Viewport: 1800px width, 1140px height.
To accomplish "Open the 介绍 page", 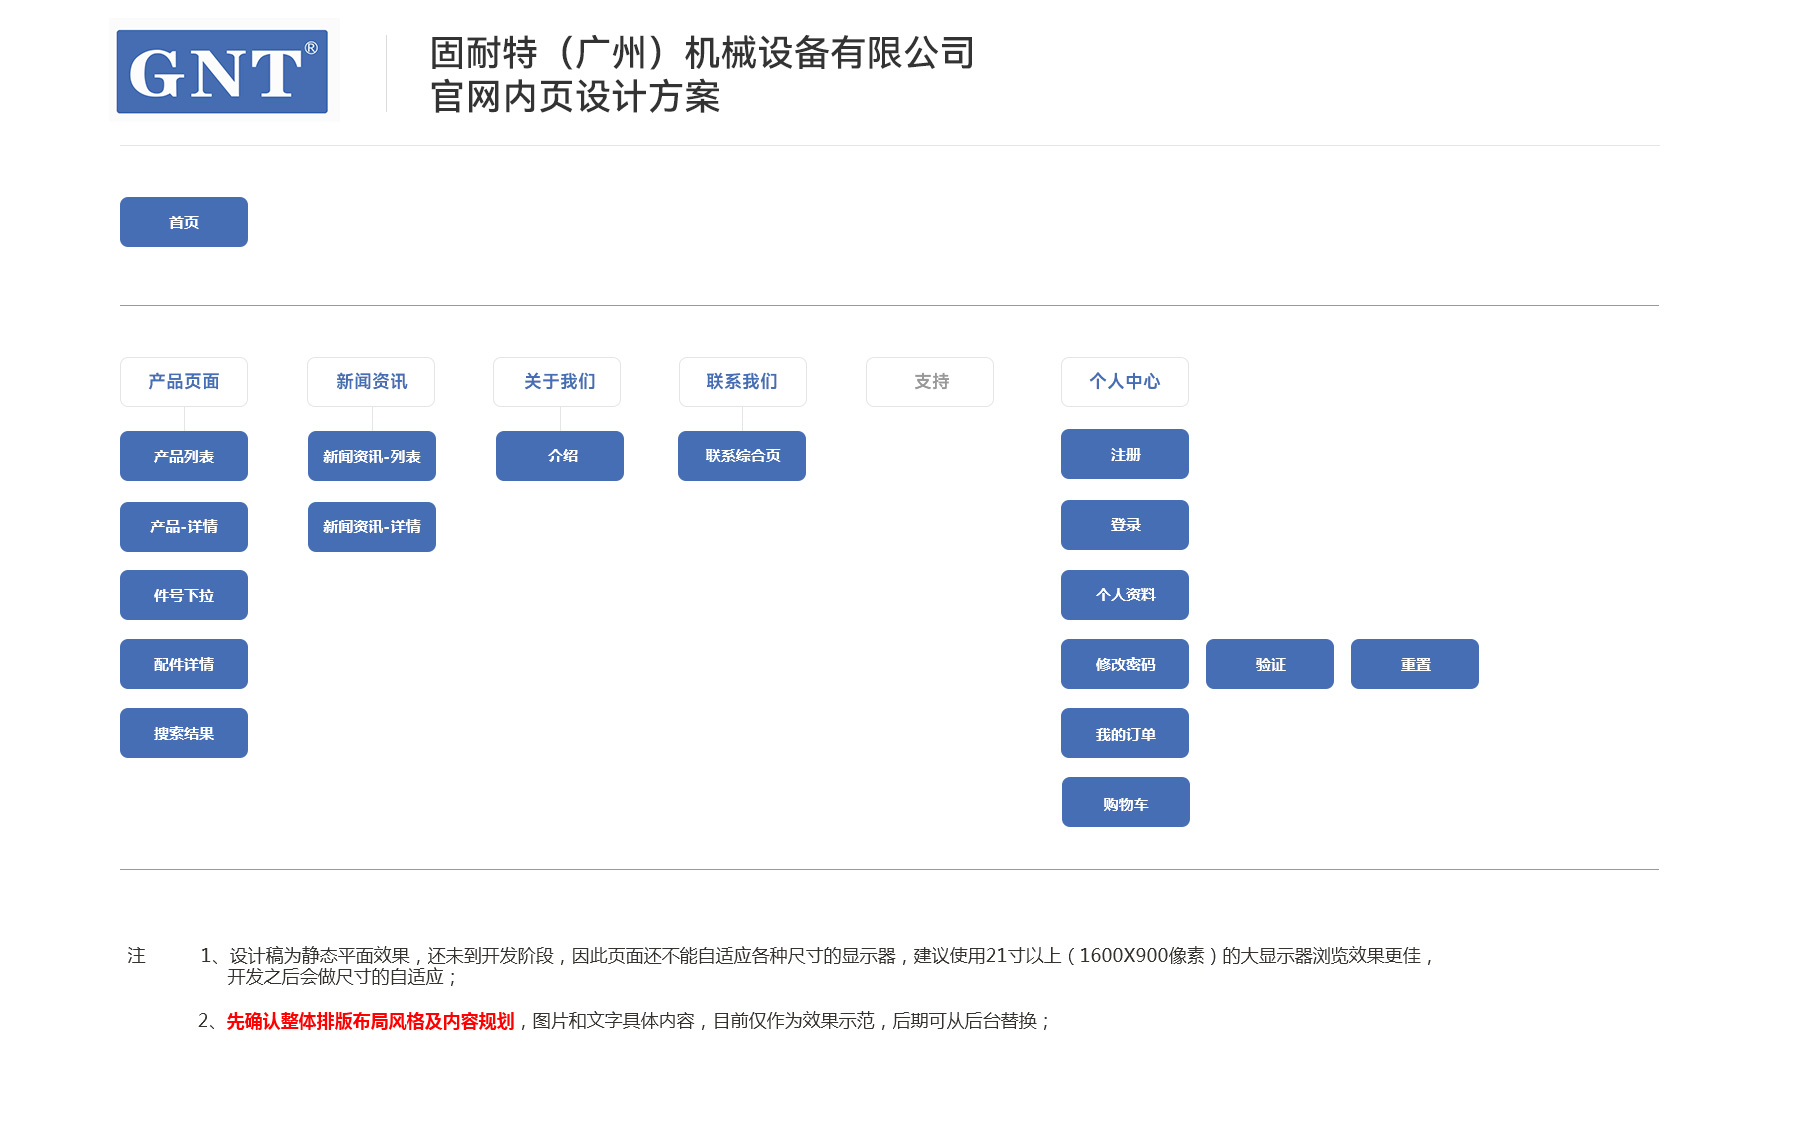I will (x=560, y=456).
